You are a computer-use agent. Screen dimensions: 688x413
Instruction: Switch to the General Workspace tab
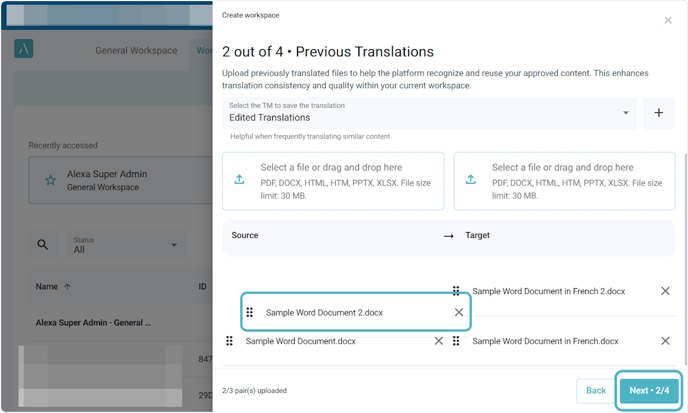click(136, 50)
